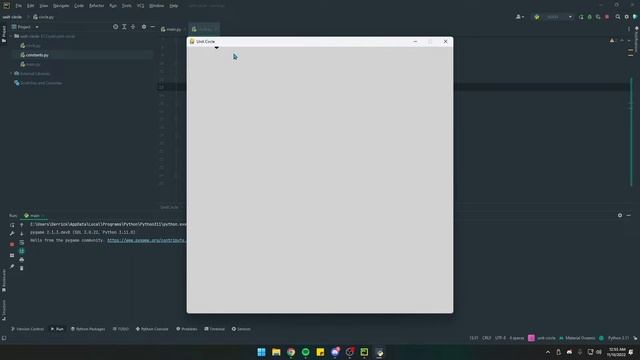Click the up arrow in Run console
The width and height of the screenshot is (640, 360).
(22, 225)
